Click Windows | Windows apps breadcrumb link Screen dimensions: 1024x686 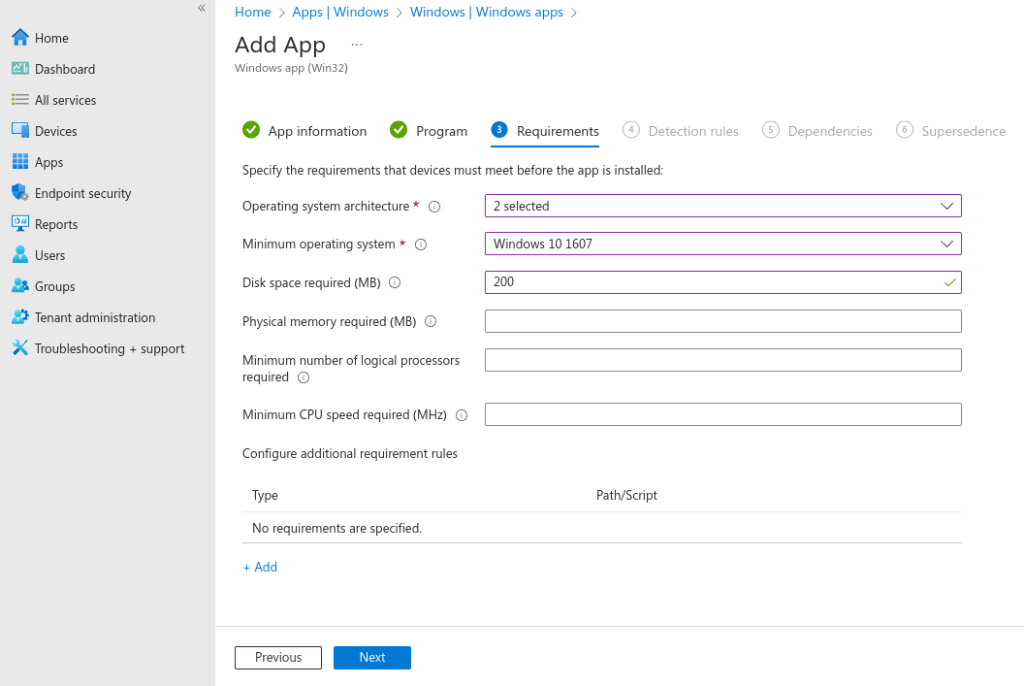click(487, 12)
